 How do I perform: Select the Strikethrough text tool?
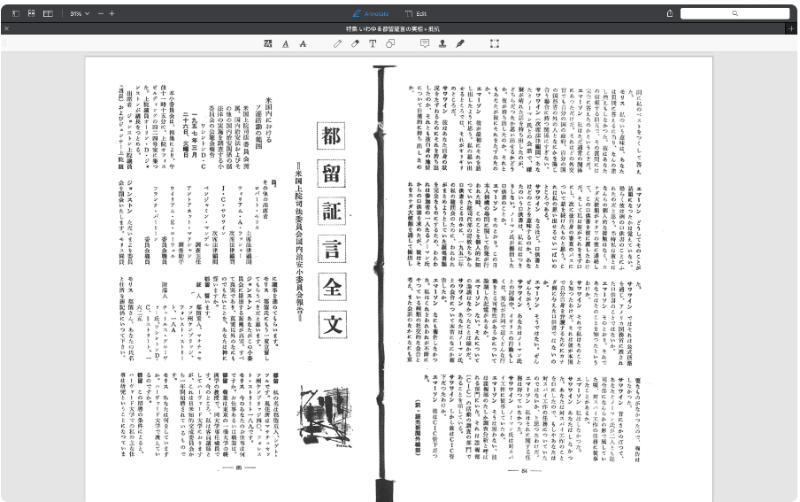(303, 44)
